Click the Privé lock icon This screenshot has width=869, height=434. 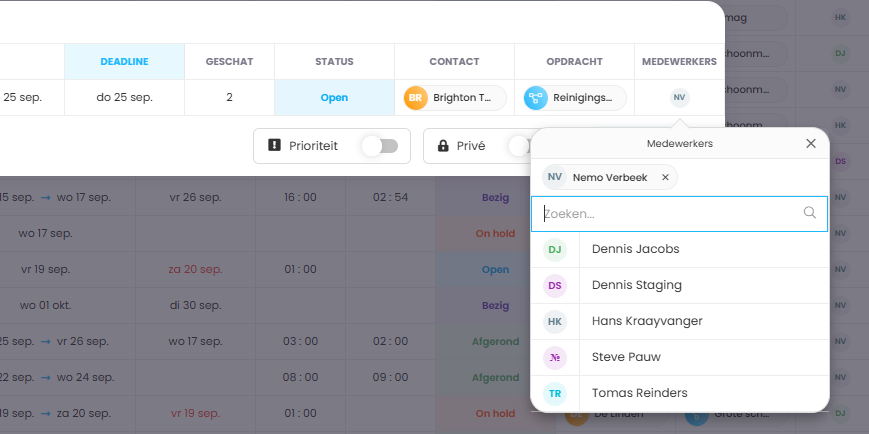click(x=443, y=146)
